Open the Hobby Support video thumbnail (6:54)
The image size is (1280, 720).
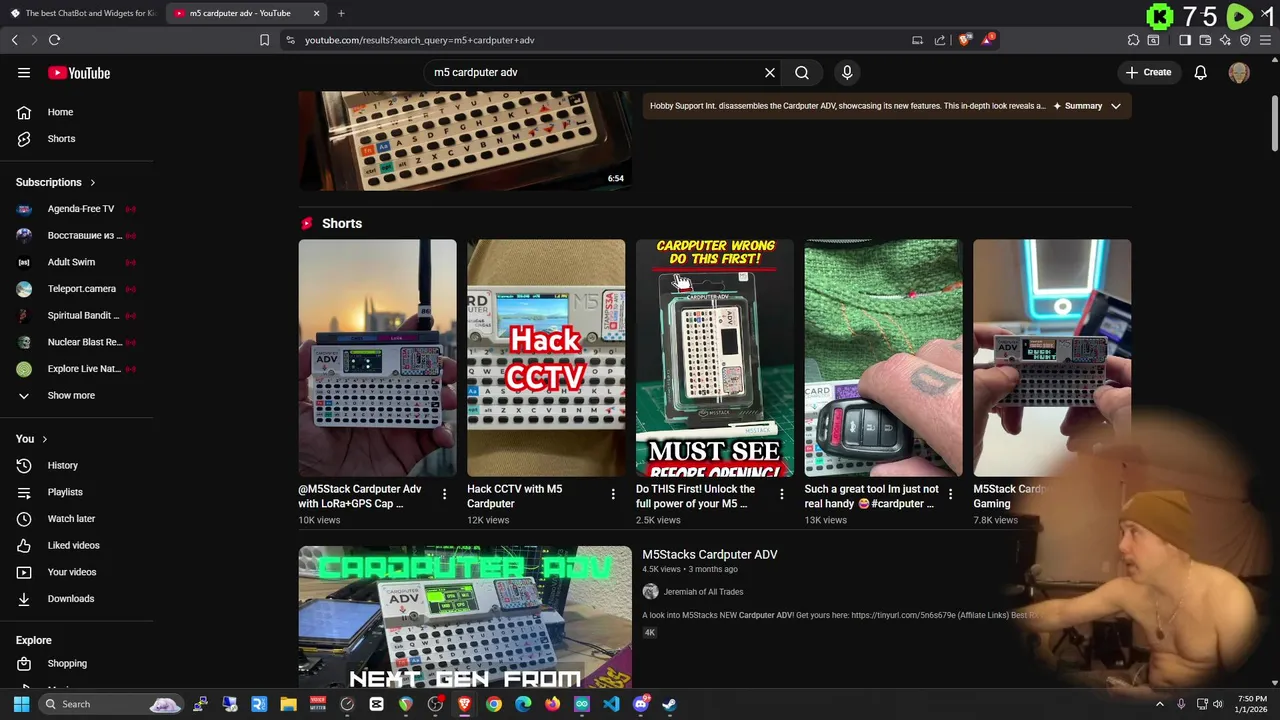point(465,141)
